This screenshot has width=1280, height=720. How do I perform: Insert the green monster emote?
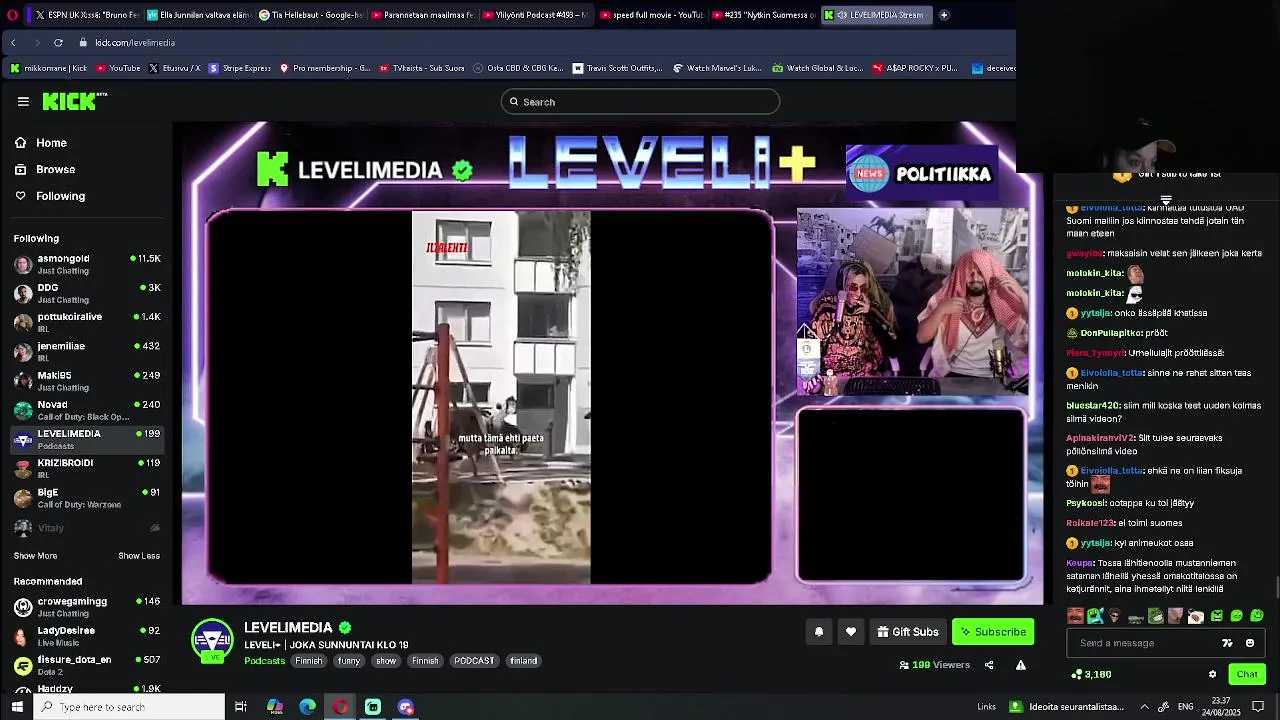[x=1095, y=616]
